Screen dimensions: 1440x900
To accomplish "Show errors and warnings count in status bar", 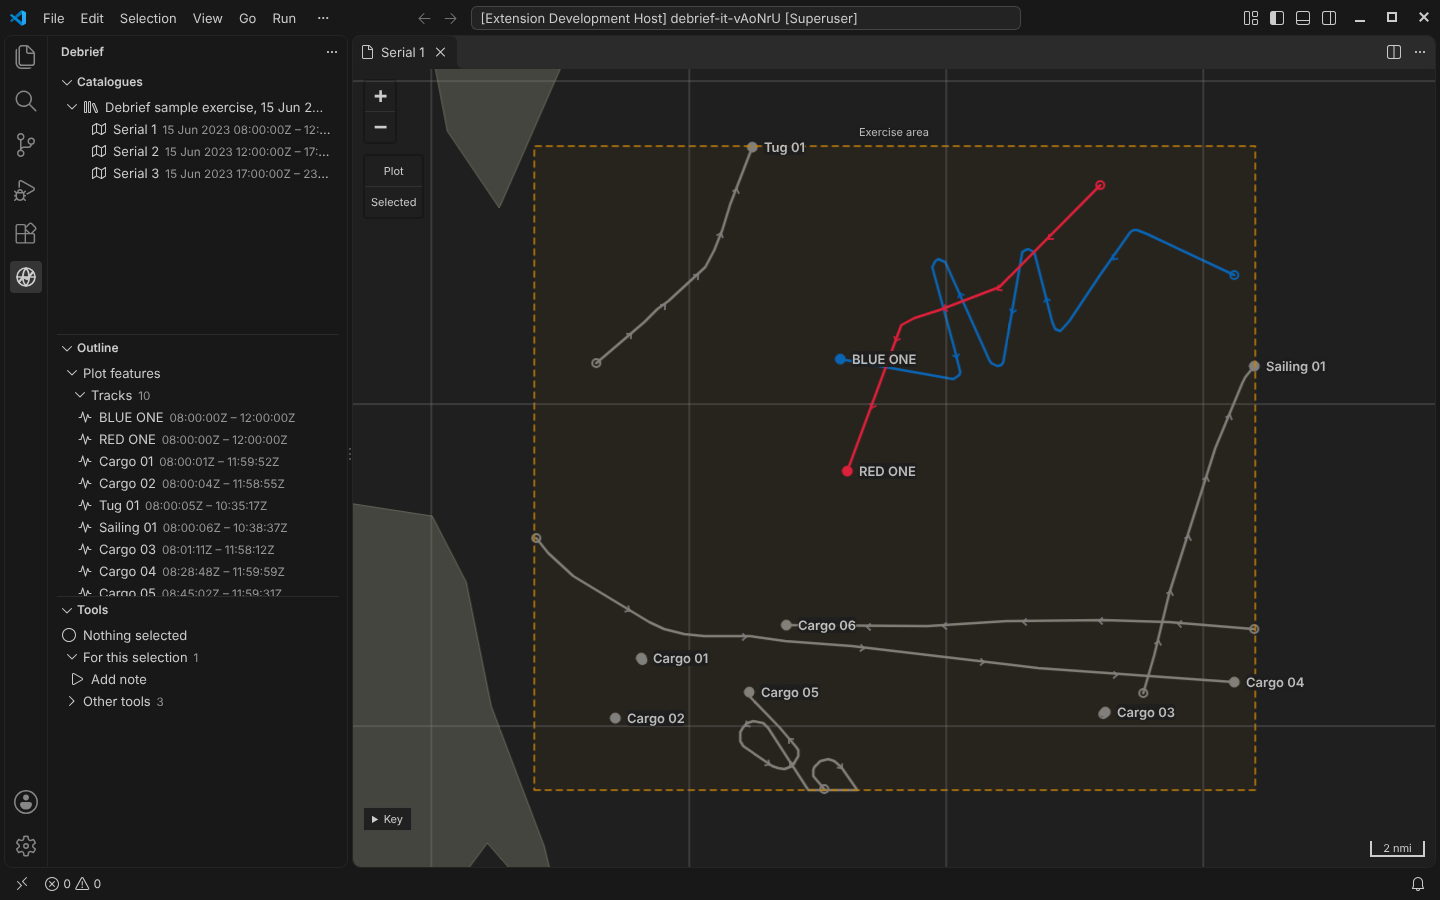I will click(x=73, y=884).
